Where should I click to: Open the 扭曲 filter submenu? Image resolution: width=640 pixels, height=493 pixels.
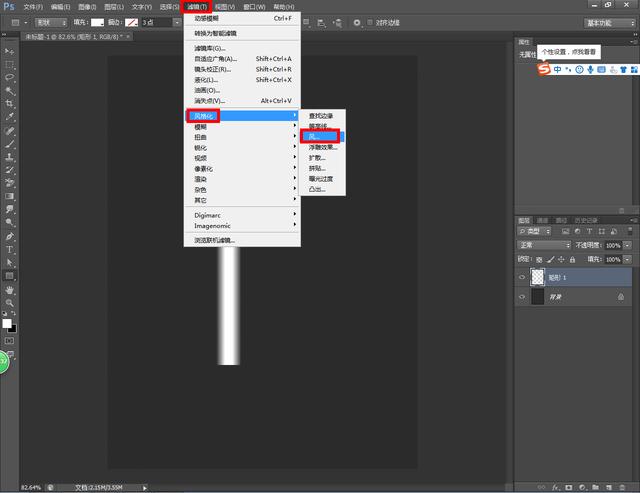pos(242,137)
